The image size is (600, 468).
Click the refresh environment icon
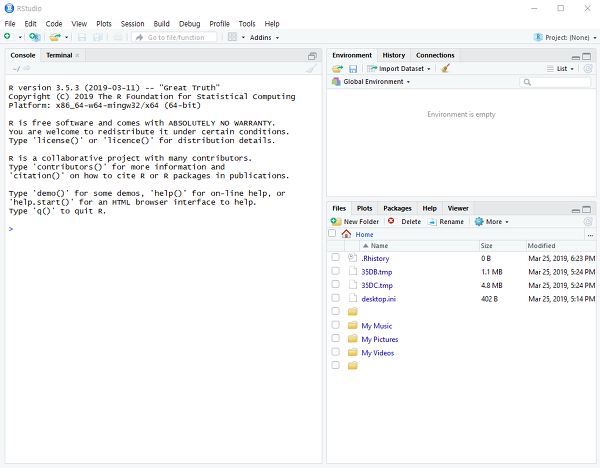(588, 68)
